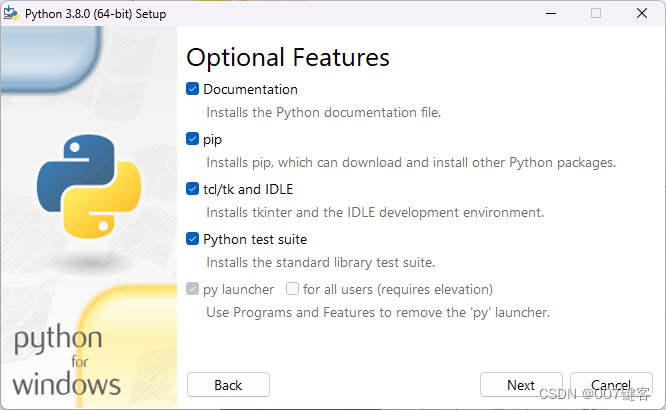Viewport: 666px width, 410px height.
Task: Click the pip label text
Action: click(x=212, y=140)
